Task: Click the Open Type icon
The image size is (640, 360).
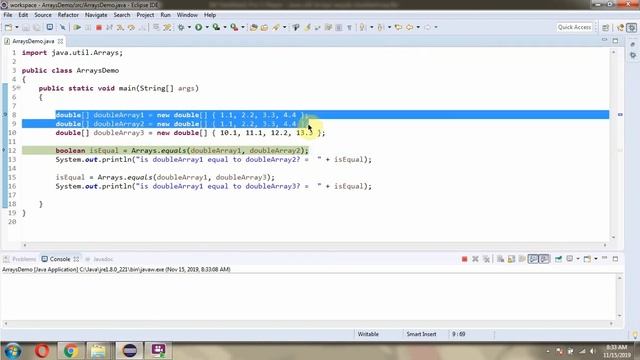Action: click(x=264, y=27)
